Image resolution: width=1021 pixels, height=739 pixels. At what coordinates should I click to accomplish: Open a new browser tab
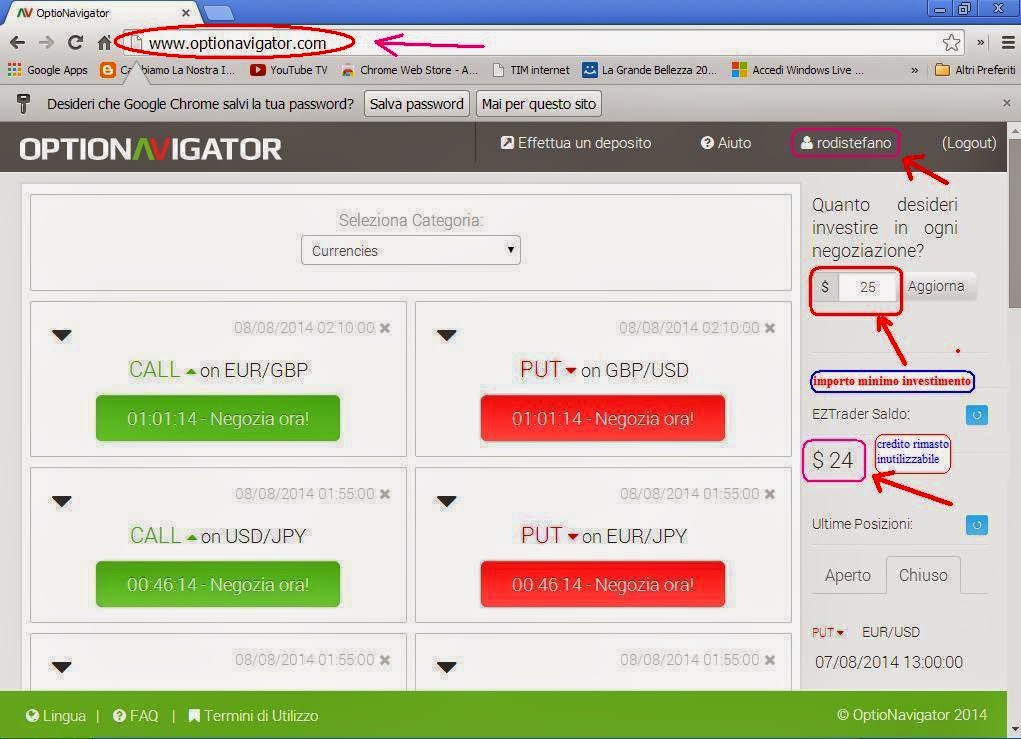(x=219, y=12)
